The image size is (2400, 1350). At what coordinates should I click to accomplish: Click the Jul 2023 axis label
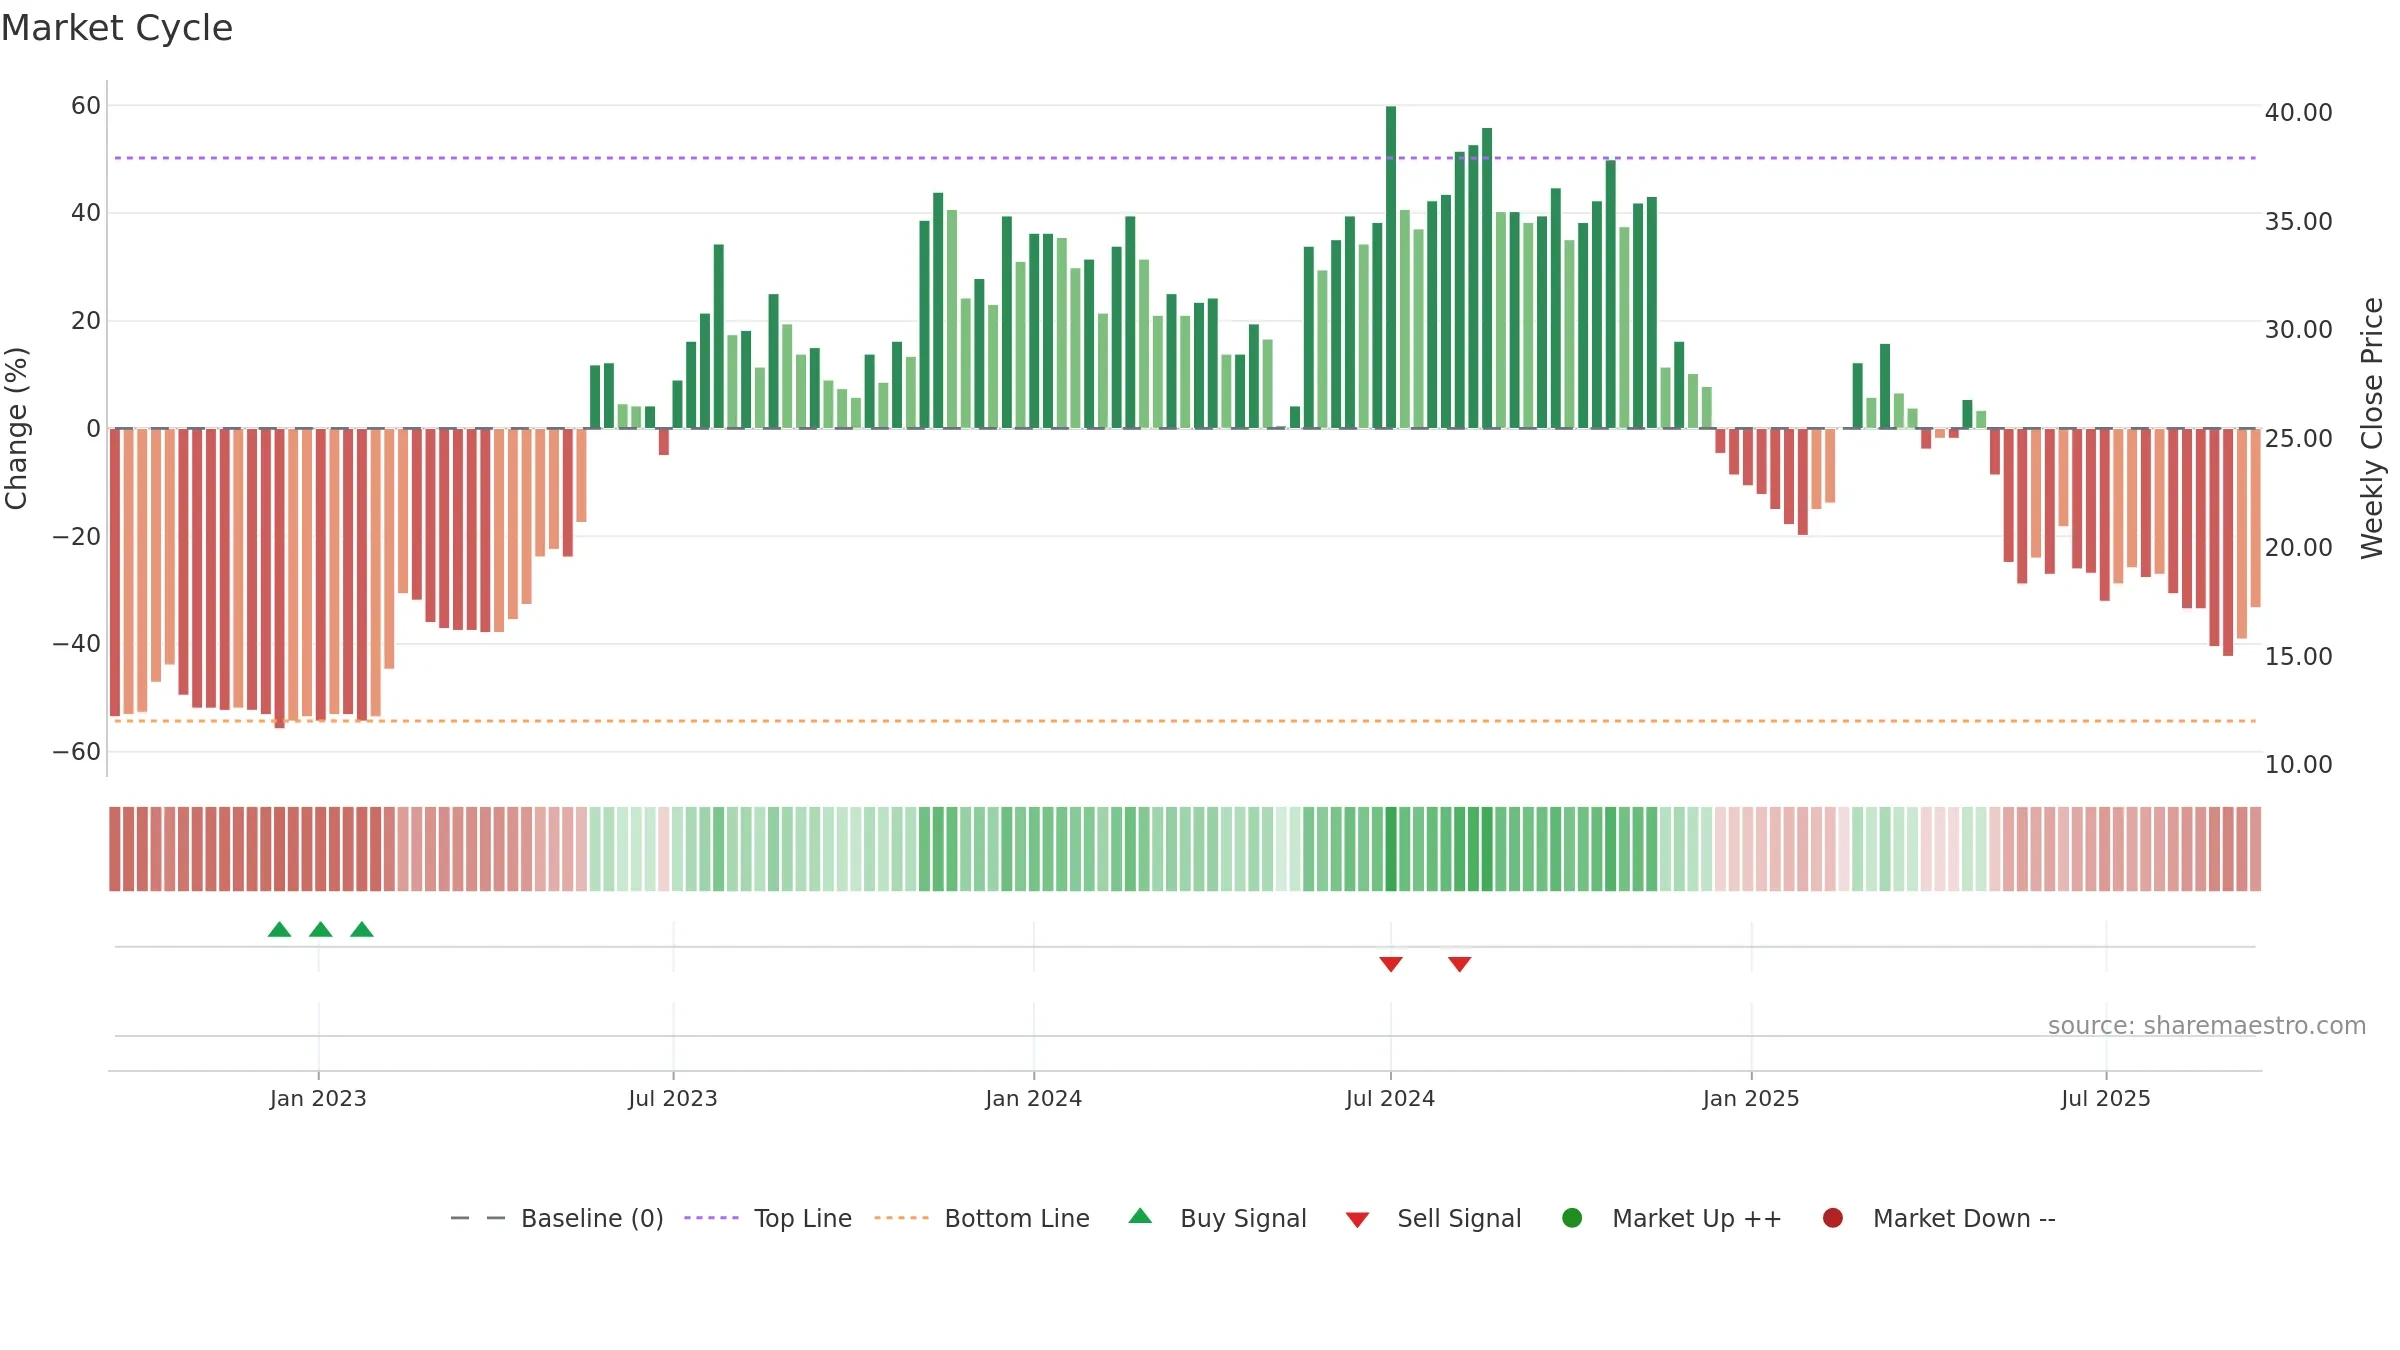point(673,1098)
